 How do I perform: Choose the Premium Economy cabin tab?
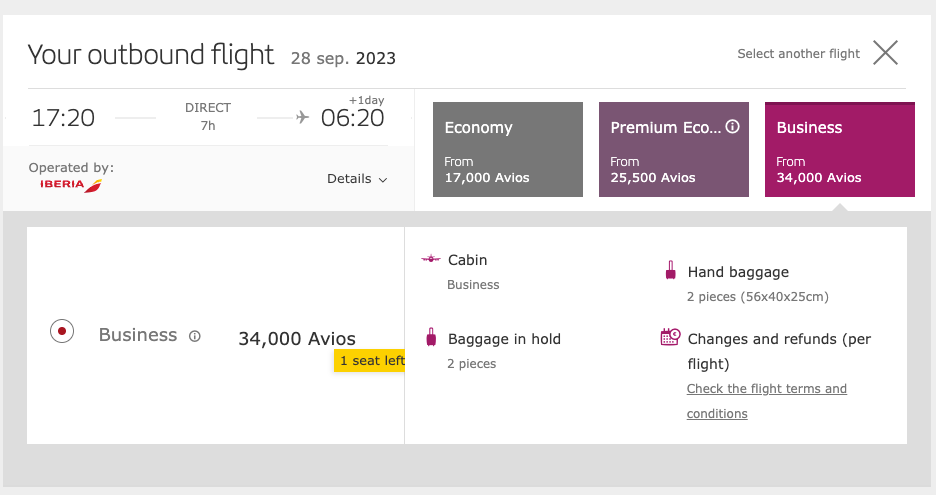pyautogui.click(x=674, y=149)
